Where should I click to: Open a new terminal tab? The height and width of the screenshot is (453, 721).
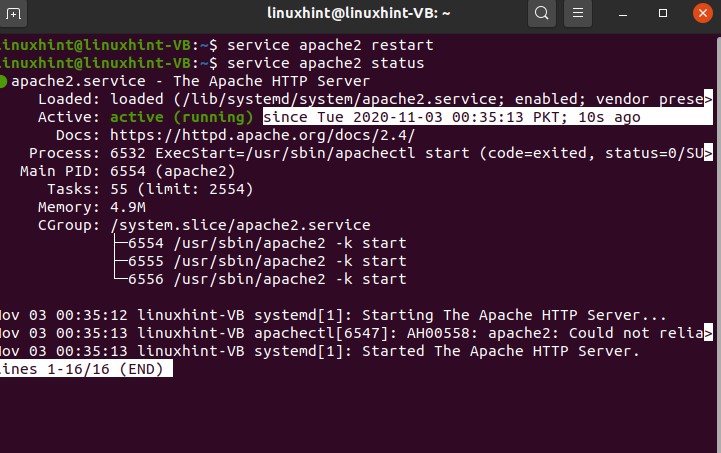click(x=17, y=14)
